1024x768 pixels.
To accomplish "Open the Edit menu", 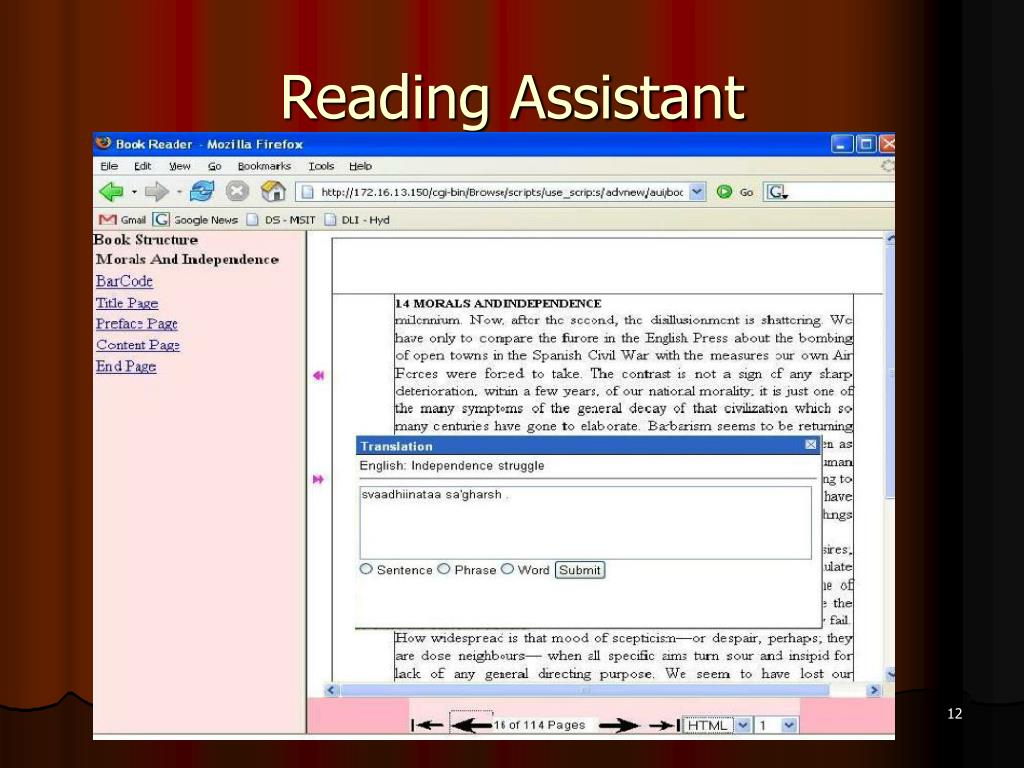I will tap(142, 166).
